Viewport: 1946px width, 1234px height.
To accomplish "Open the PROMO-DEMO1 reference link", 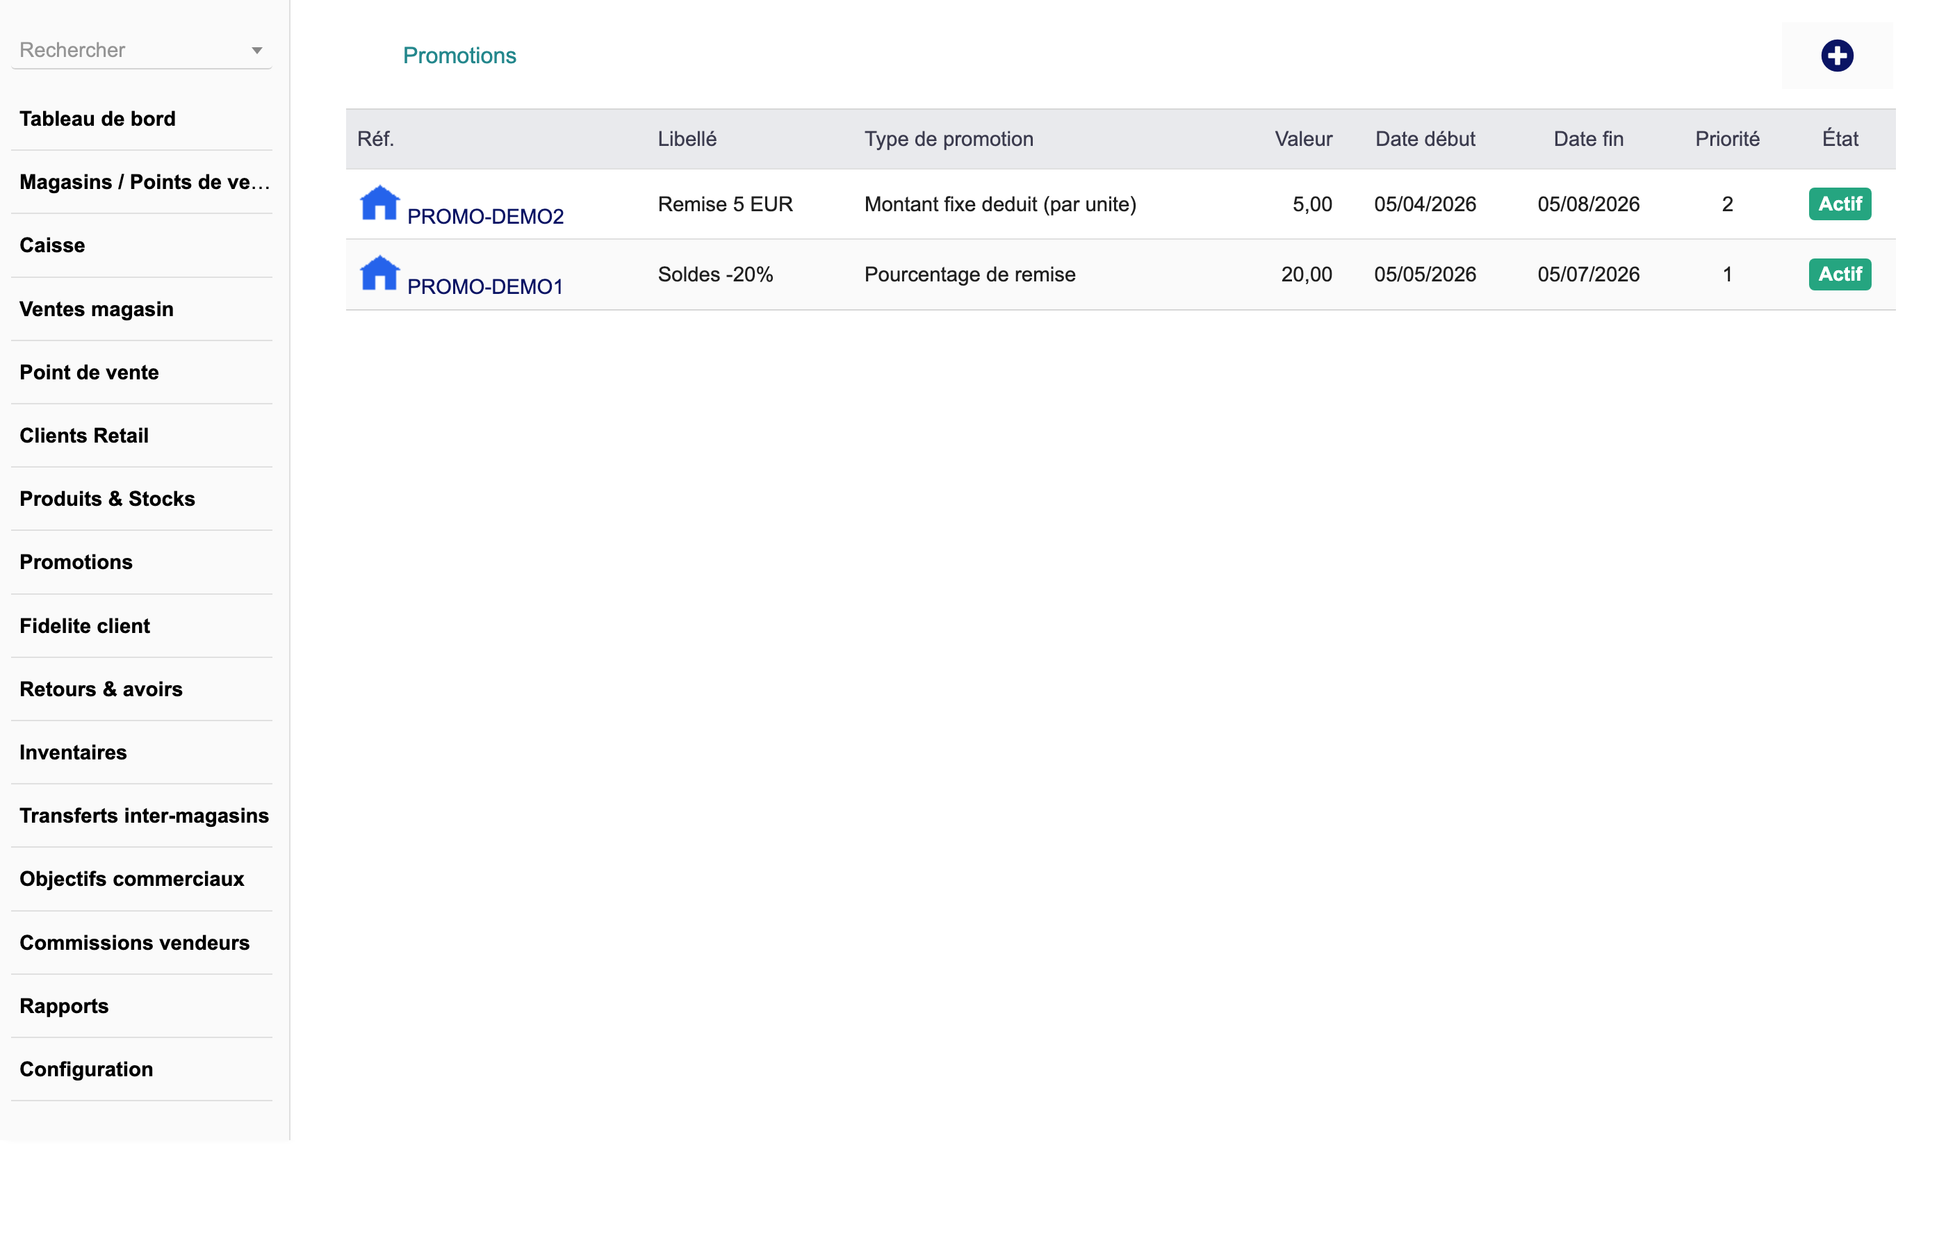I will point(485,286).
